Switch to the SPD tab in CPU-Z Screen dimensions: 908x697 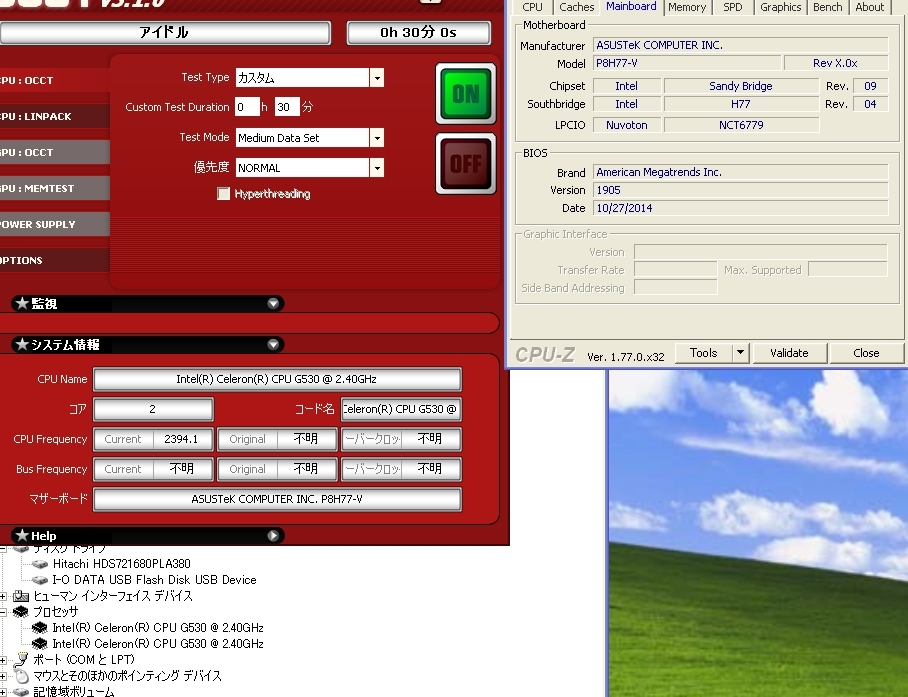point(733,7)
